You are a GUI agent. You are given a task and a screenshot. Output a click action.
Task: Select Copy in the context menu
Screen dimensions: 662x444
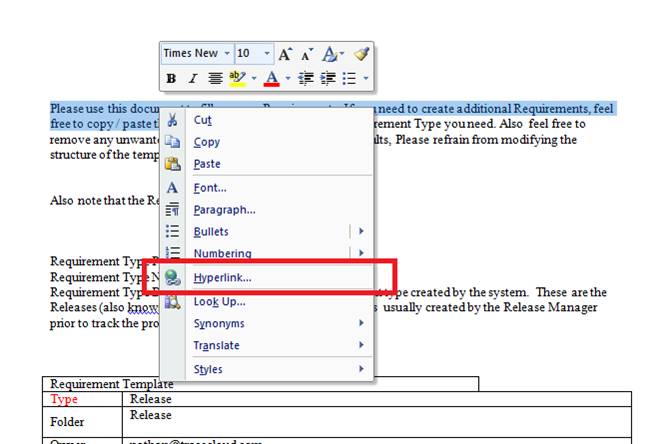(207, 142)
